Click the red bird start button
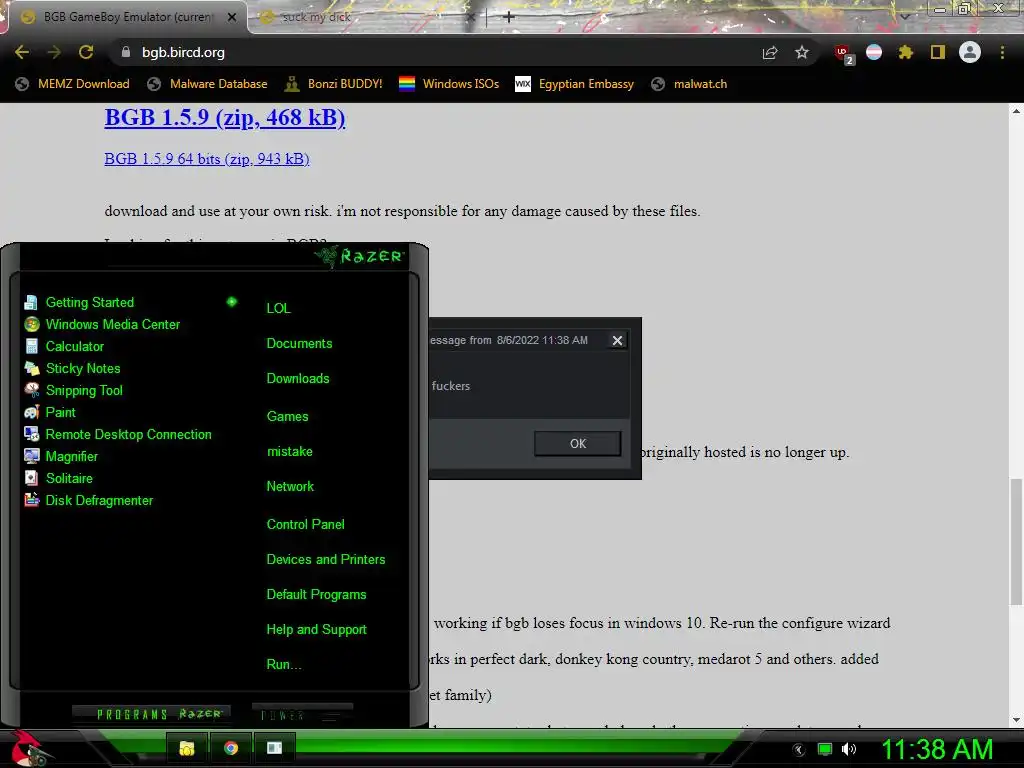 click(29, 748)
